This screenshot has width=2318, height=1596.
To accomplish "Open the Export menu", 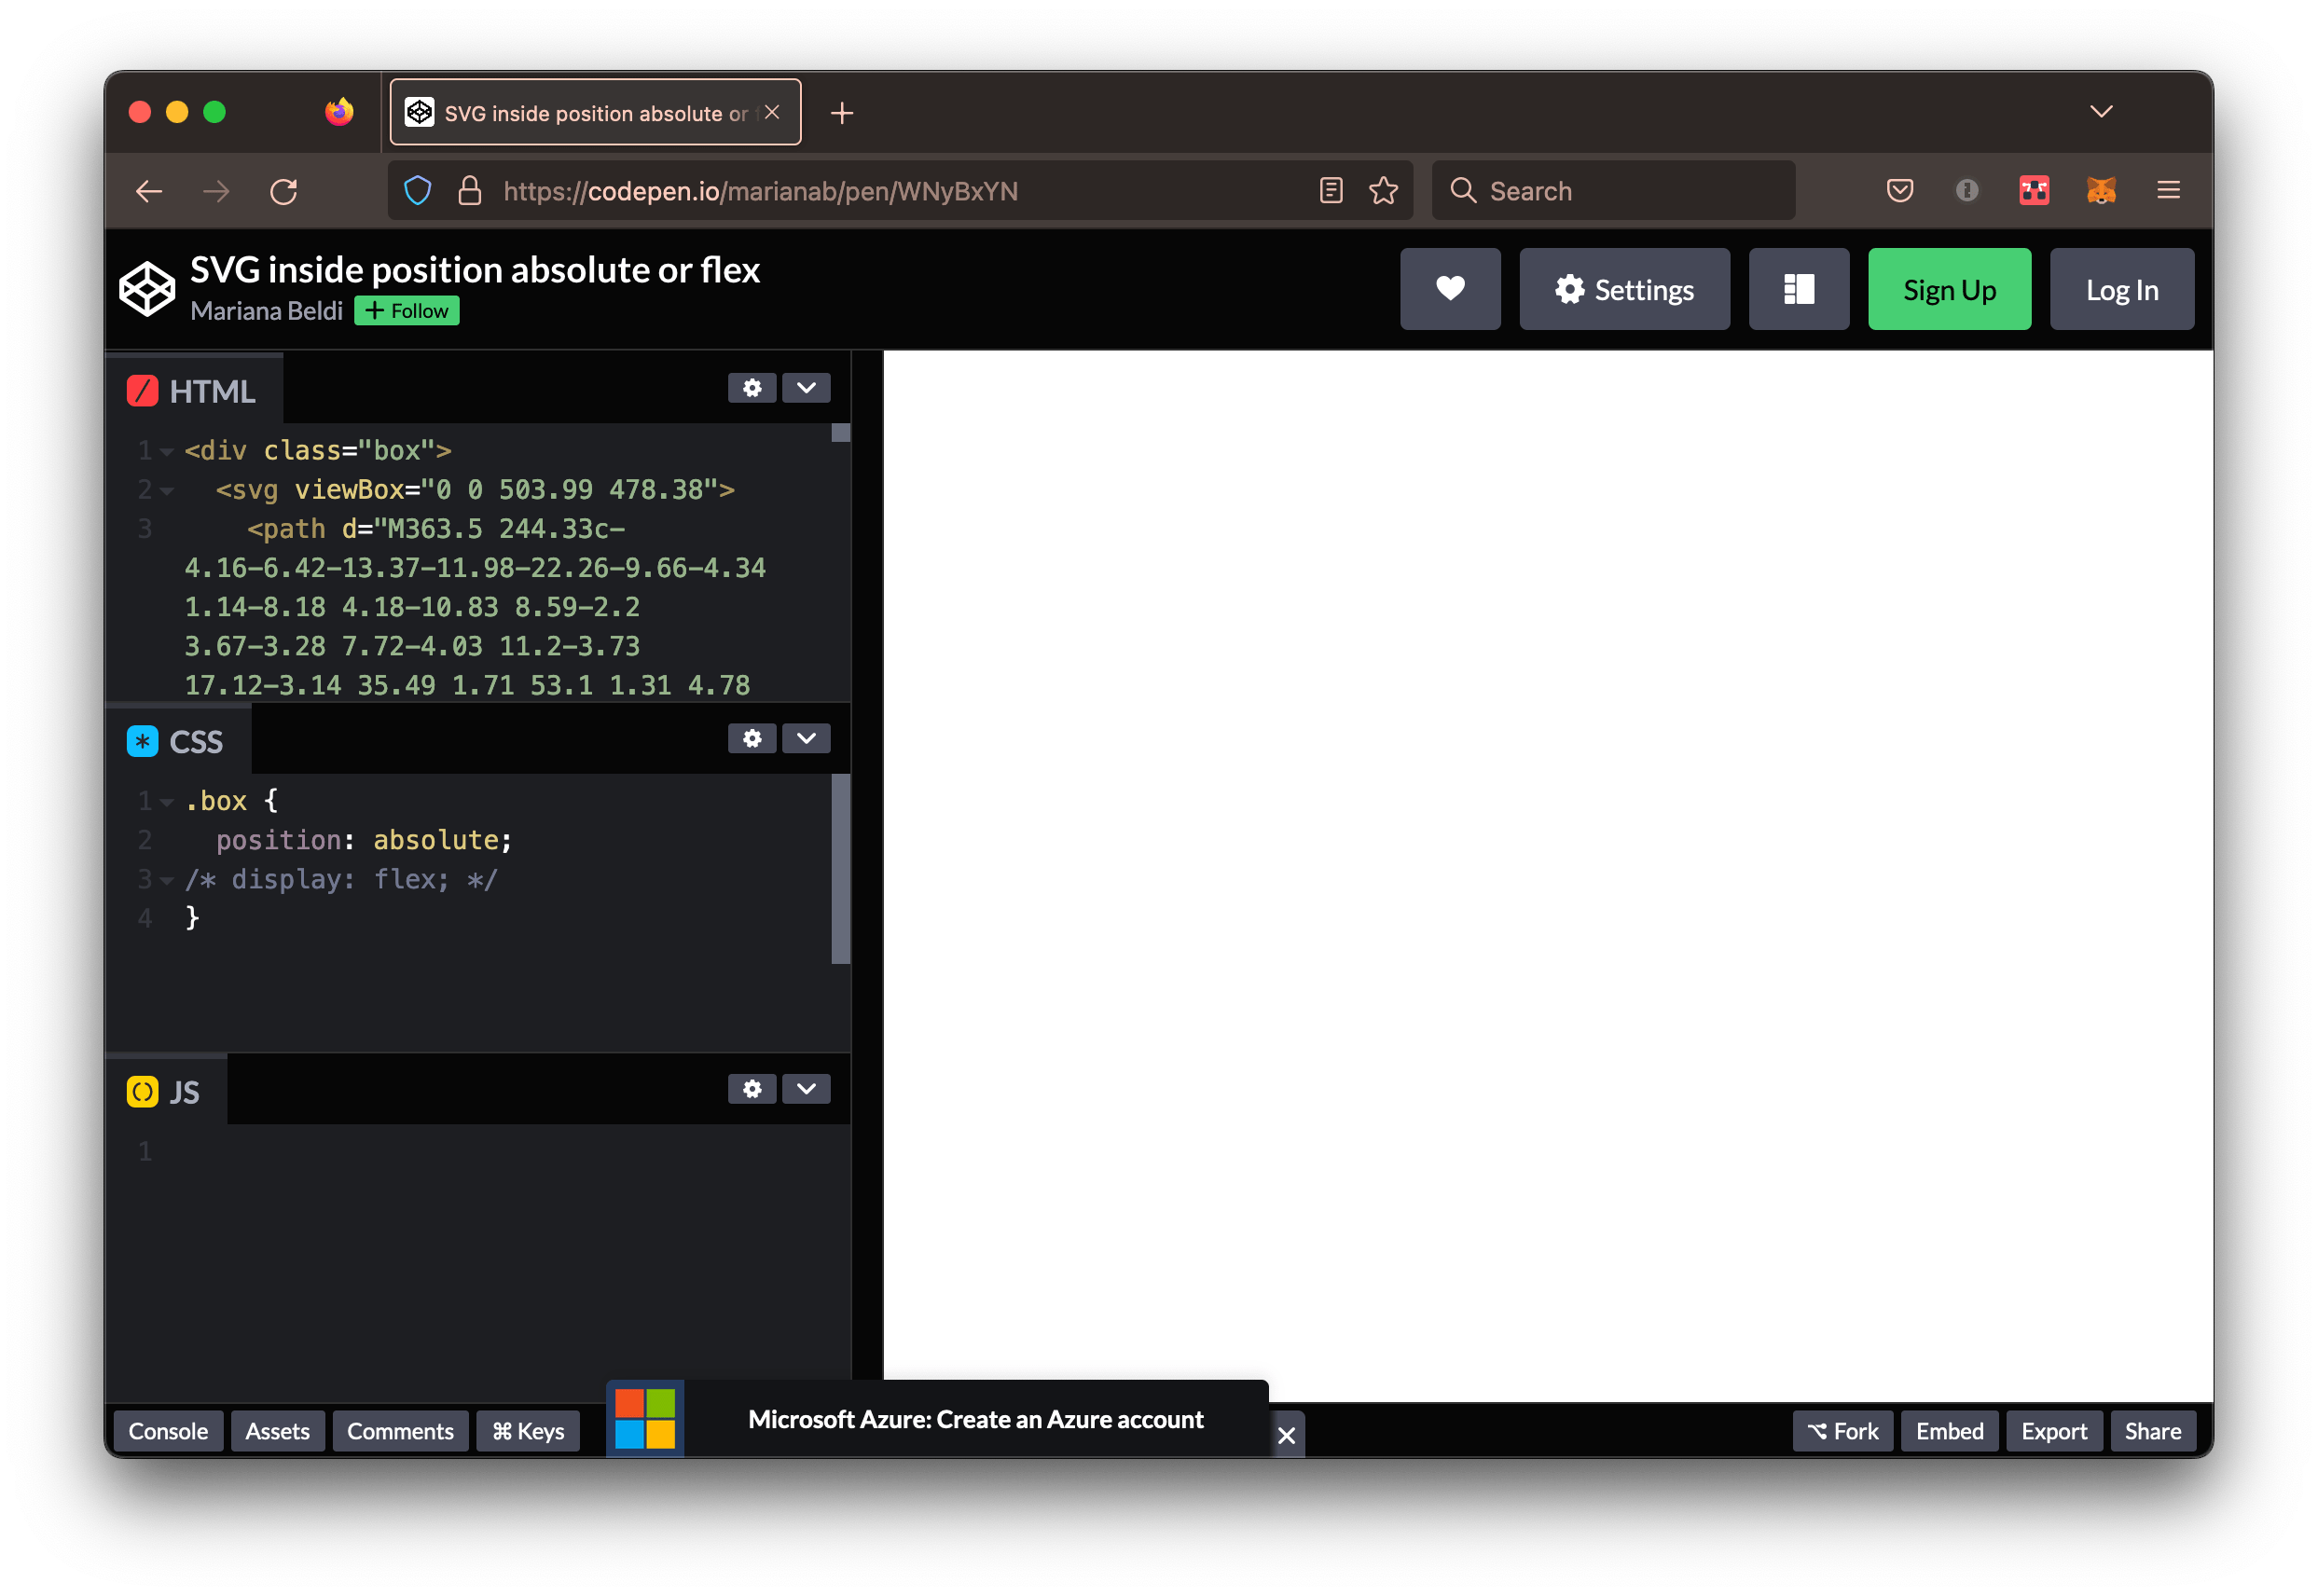I will (2053, 1431).
